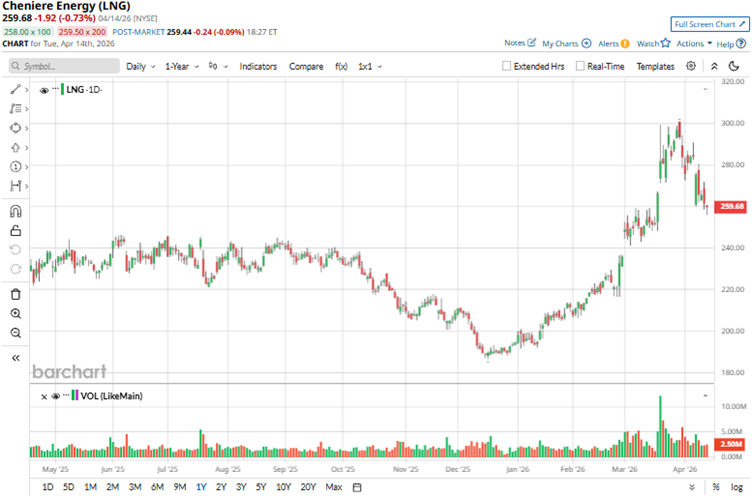752x496 pixels.
Task: Select the 10Y range
Action: click(x=283, y=487)
